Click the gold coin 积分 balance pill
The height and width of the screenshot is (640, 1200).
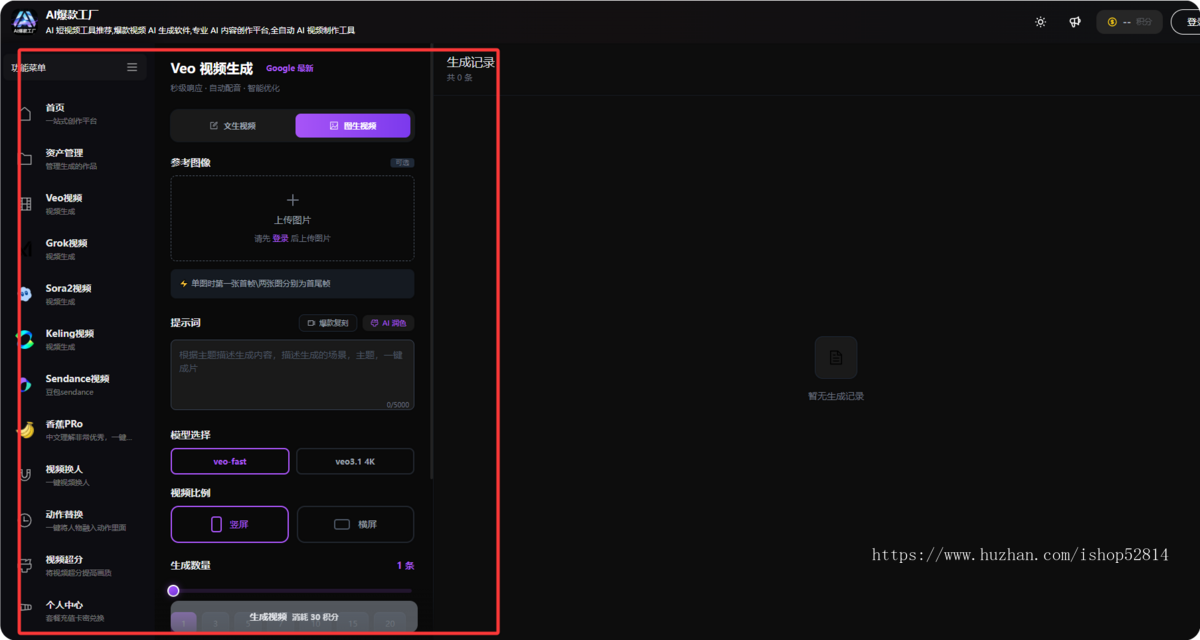pyautogui.click(x=1130, y=22)
